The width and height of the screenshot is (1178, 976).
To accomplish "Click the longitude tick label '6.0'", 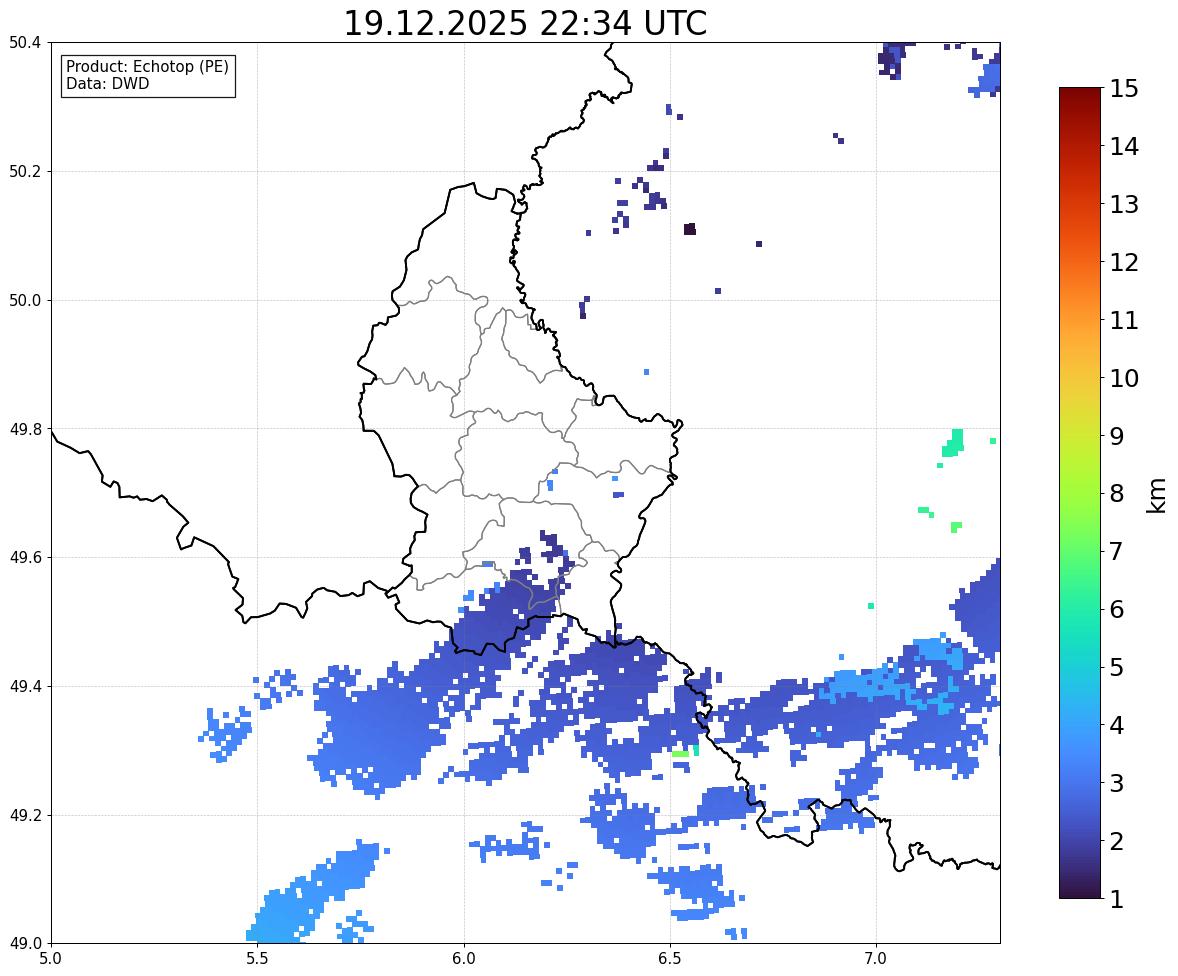I will [x=464, y=959].
